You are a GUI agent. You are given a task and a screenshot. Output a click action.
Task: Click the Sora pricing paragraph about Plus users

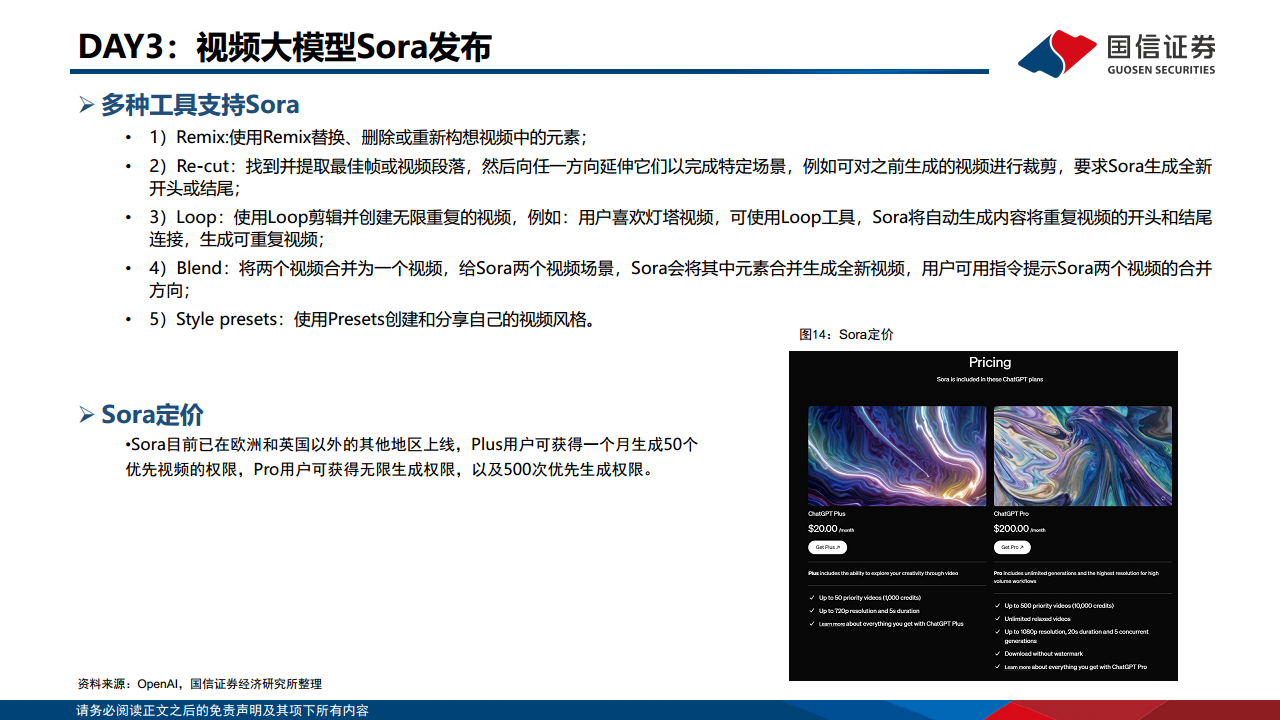(412, 456)
